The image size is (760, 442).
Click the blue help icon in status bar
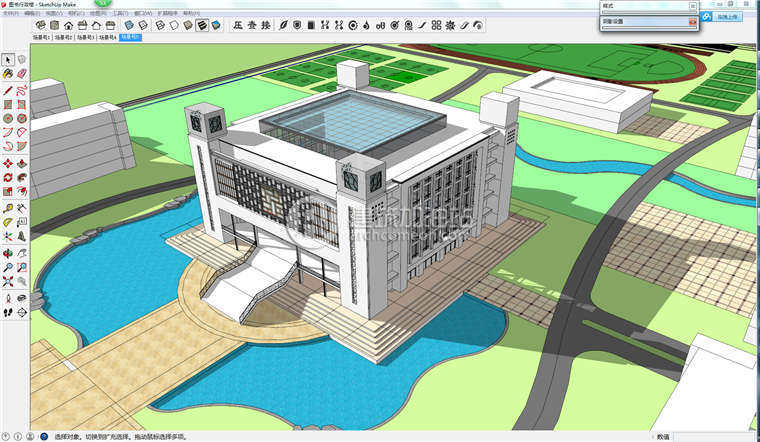[x=44, y=436]
